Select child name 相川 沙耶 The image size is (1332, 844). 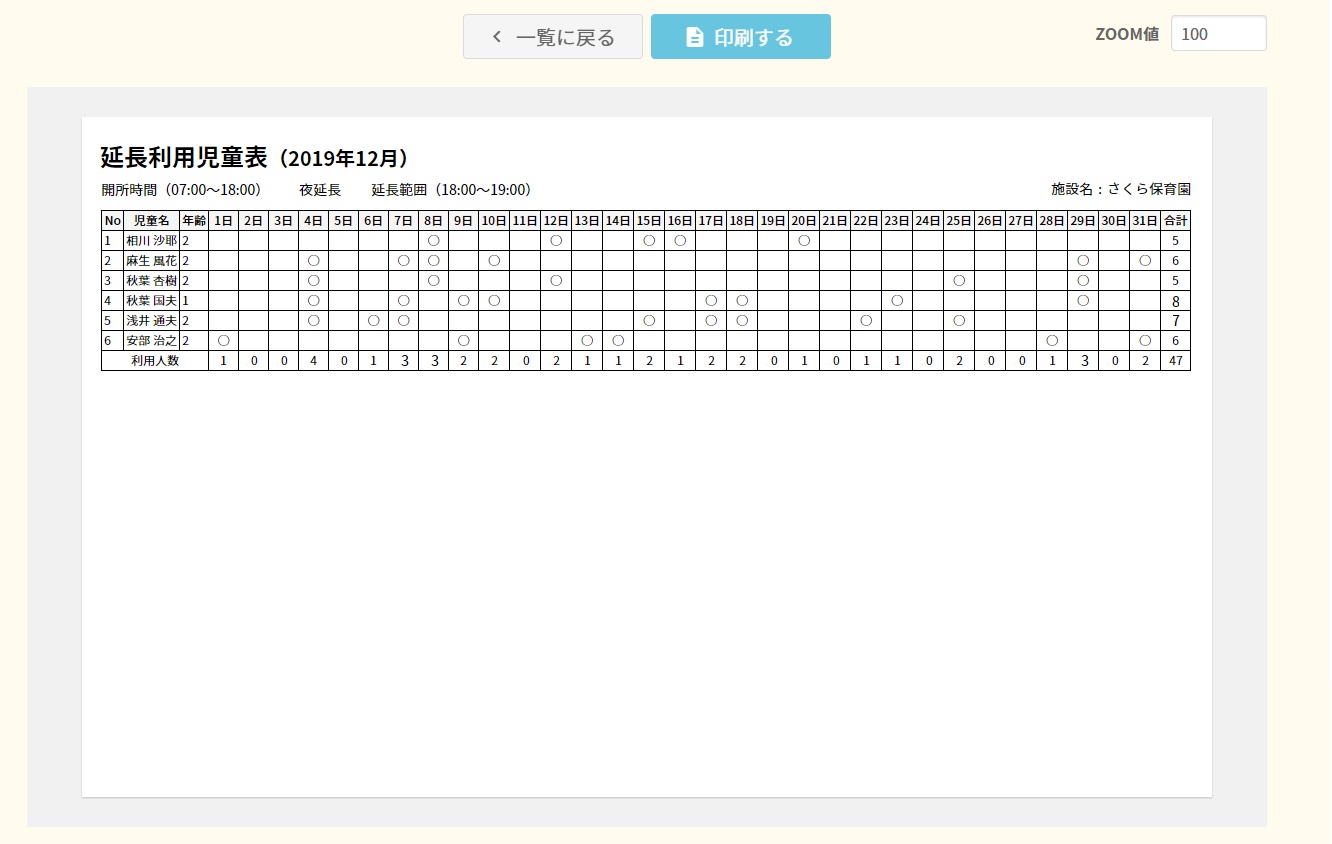pos(151,241)
